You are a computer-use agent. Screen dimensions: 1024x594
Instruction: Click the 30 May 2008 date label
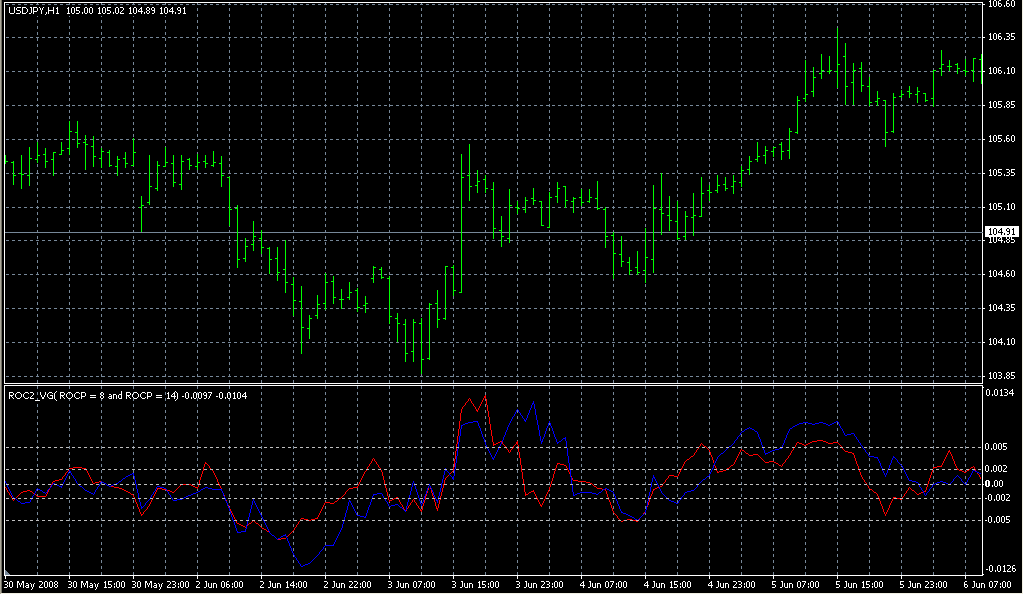coord(31,584)
